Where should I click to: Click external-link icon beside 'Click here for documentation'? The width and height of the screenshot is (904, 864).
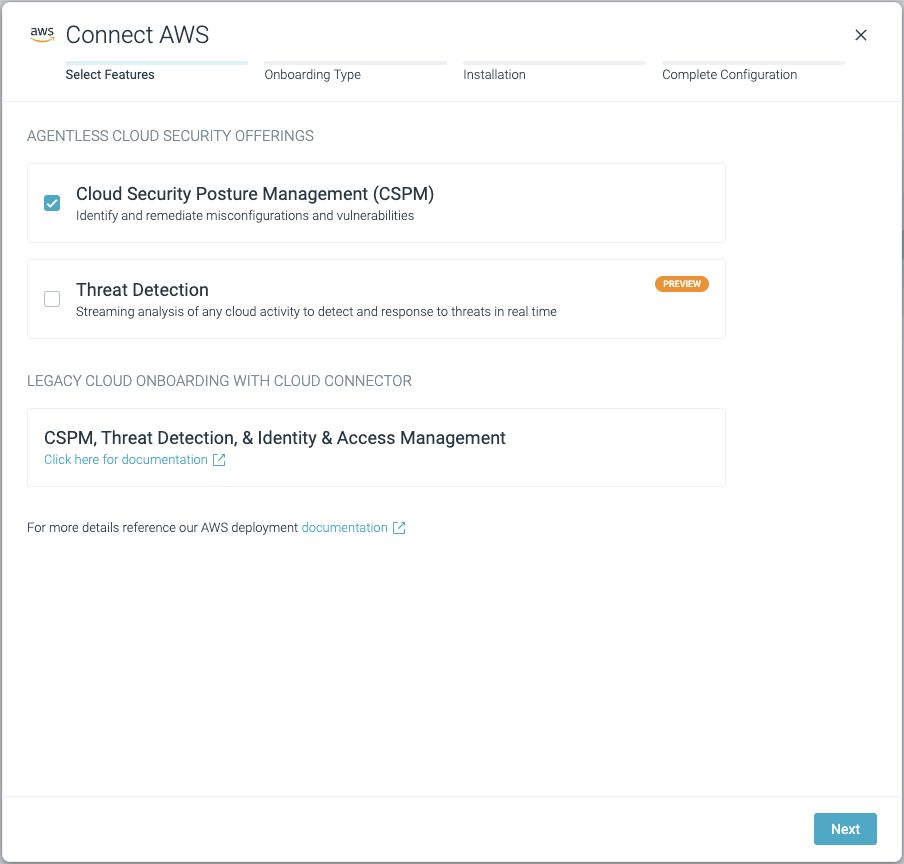click(x=219, y=459)
